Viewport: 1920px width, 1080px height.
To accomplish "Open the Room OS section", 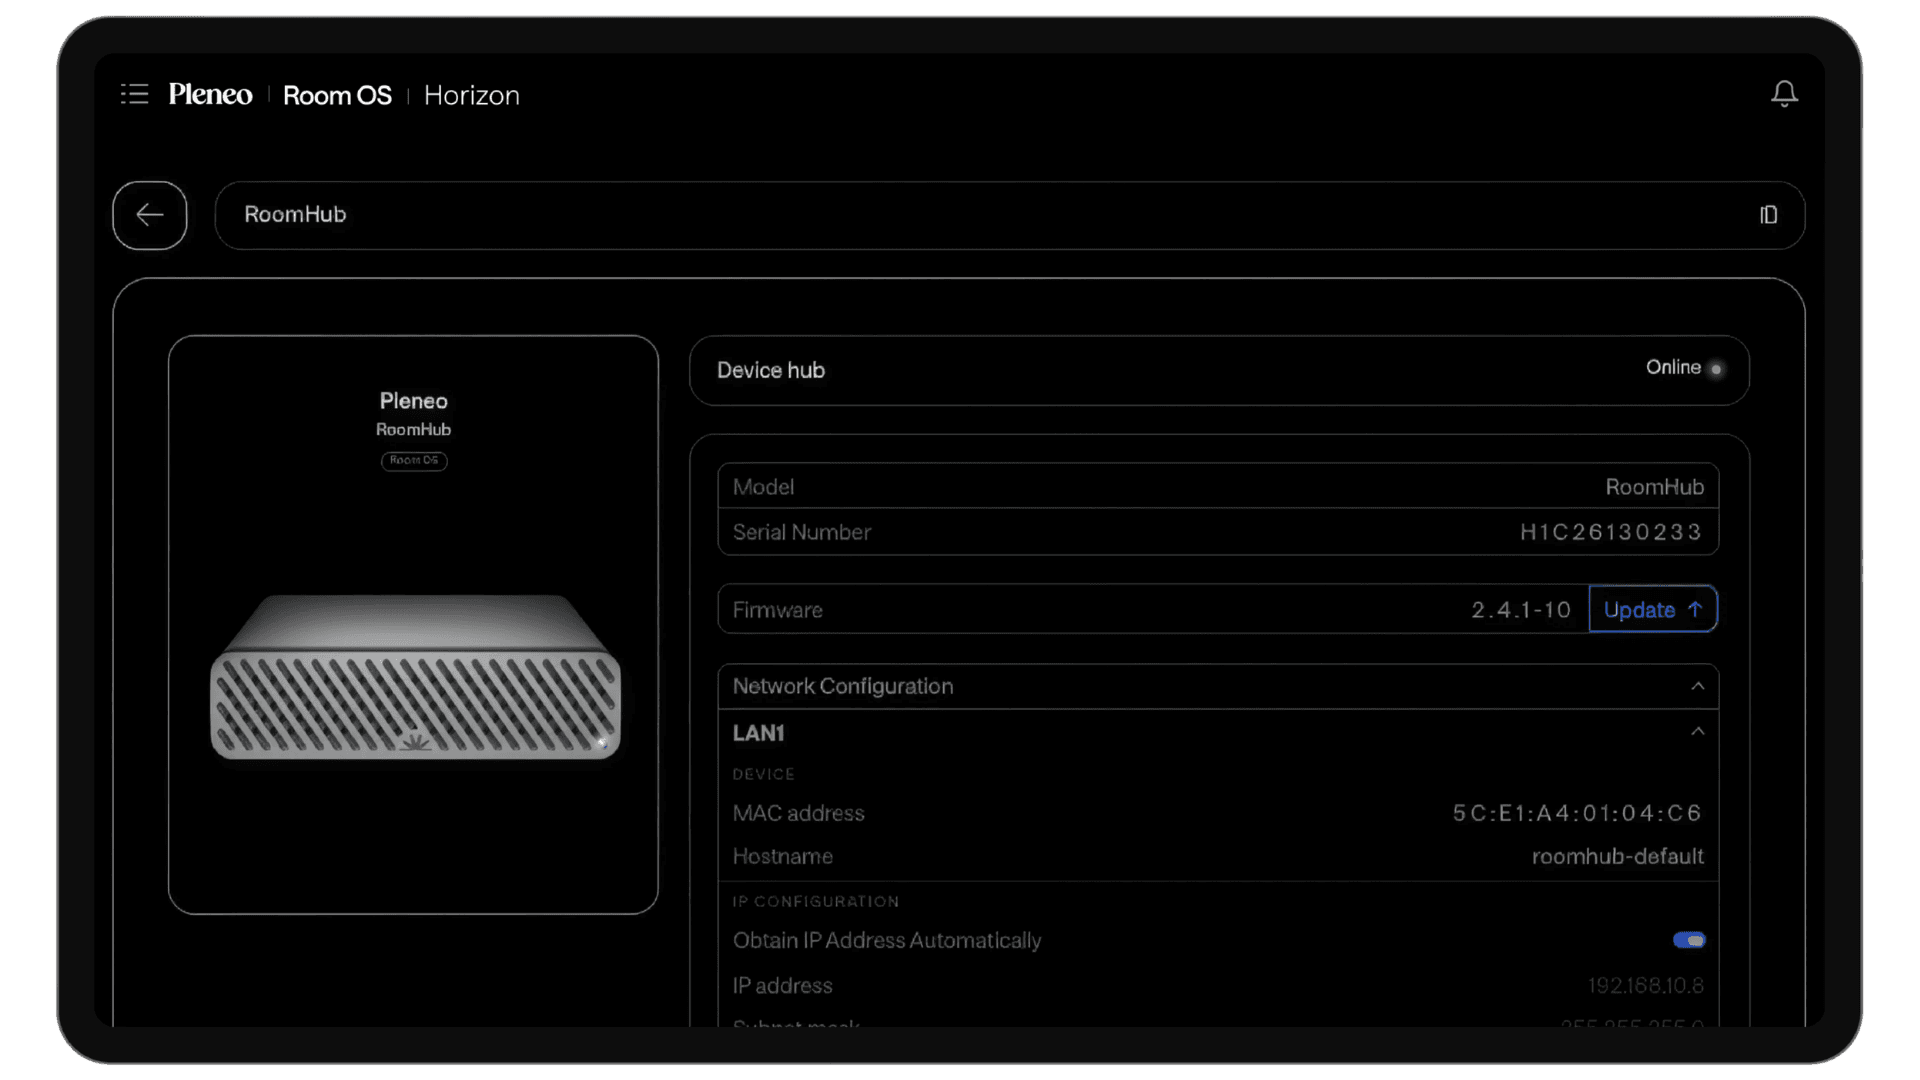I will click(337, 95).
